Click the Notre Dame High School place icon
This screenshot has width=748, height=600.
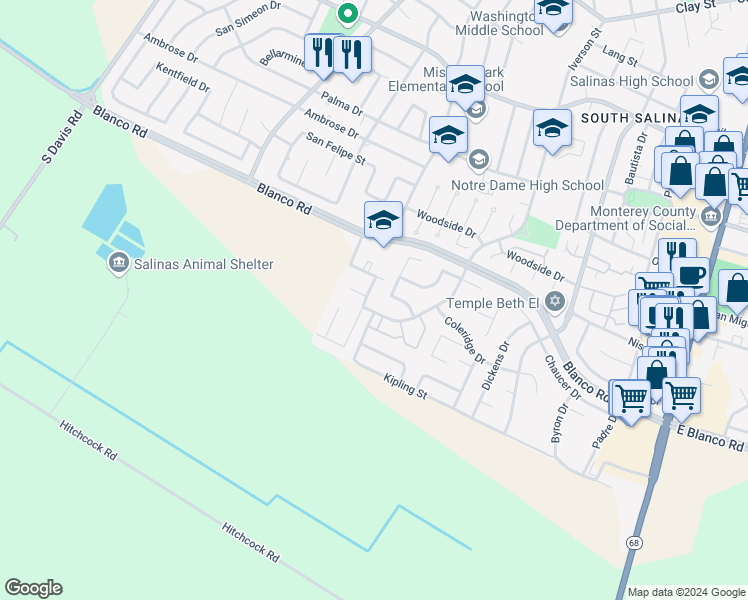tap(478, 159)
